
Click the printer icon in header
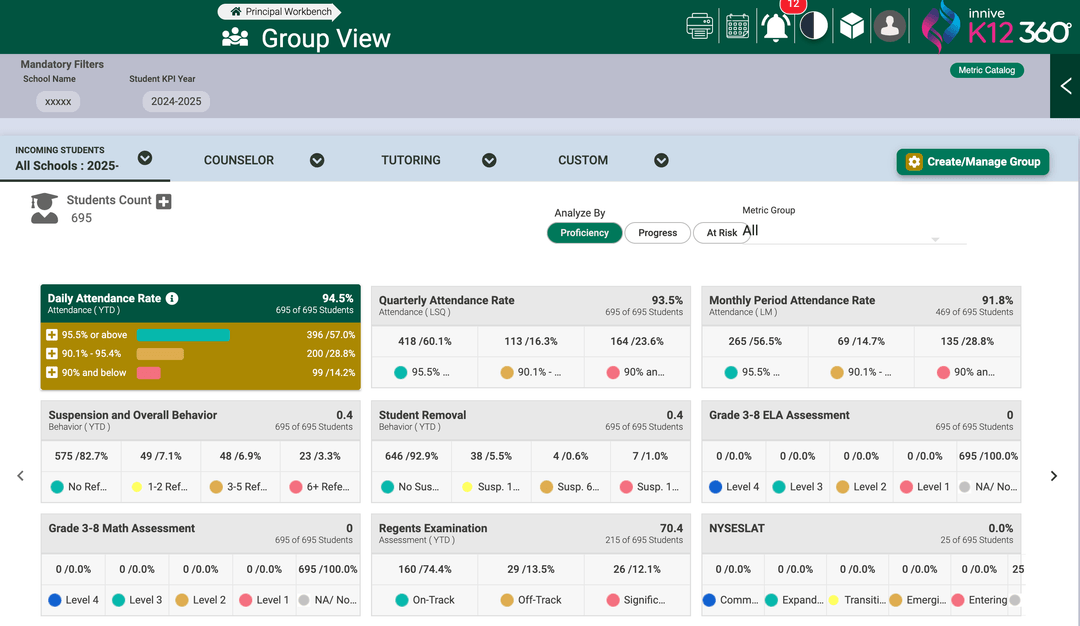tap(700, 26)
